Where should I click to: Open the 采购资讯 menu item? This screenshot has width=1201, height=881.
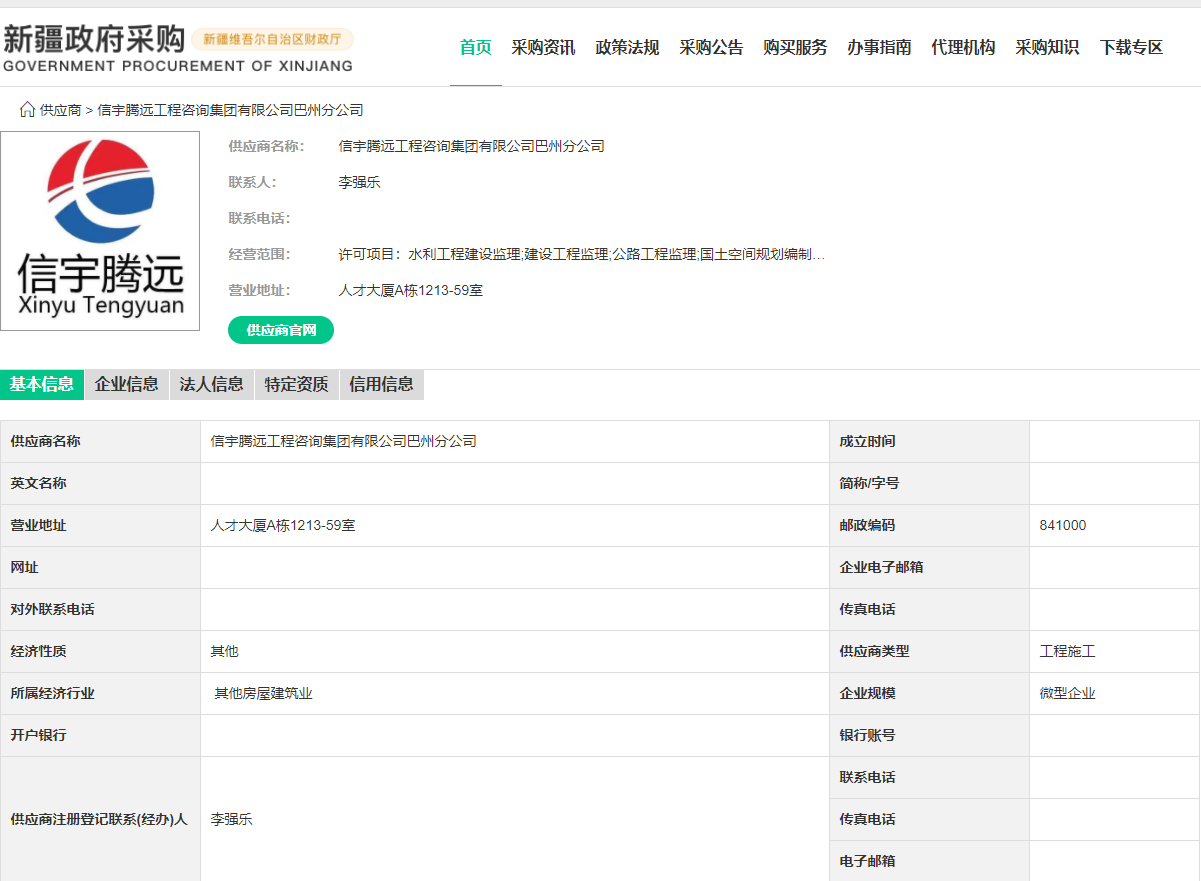click(543, 47)
